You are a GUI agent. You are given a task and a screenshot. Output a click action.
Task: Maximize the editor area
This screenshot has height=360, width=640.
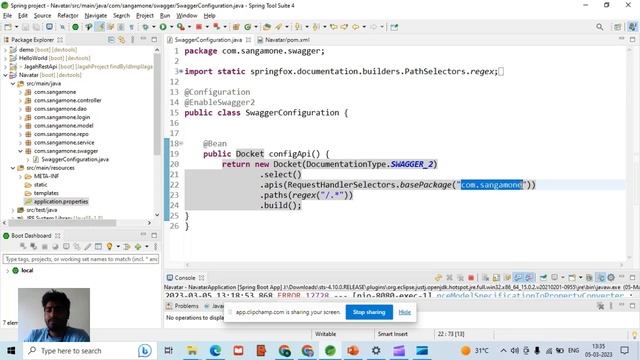[632, 40]
